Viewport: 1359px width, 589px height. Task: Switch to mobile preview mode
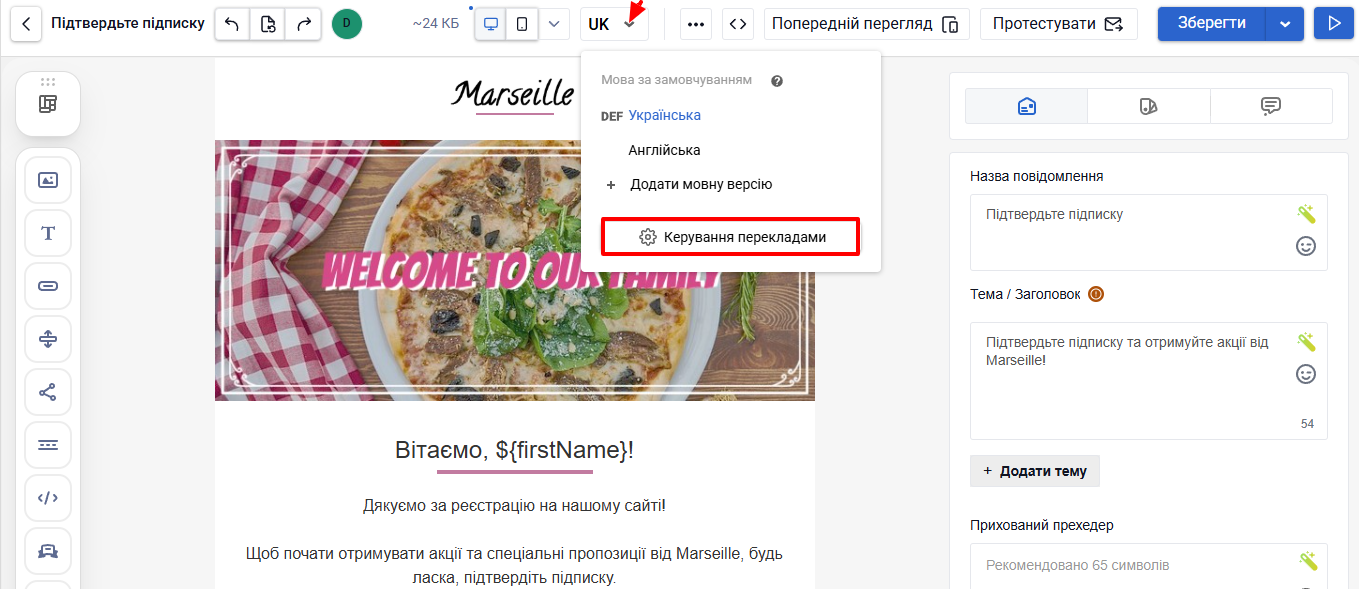point(522,23)
